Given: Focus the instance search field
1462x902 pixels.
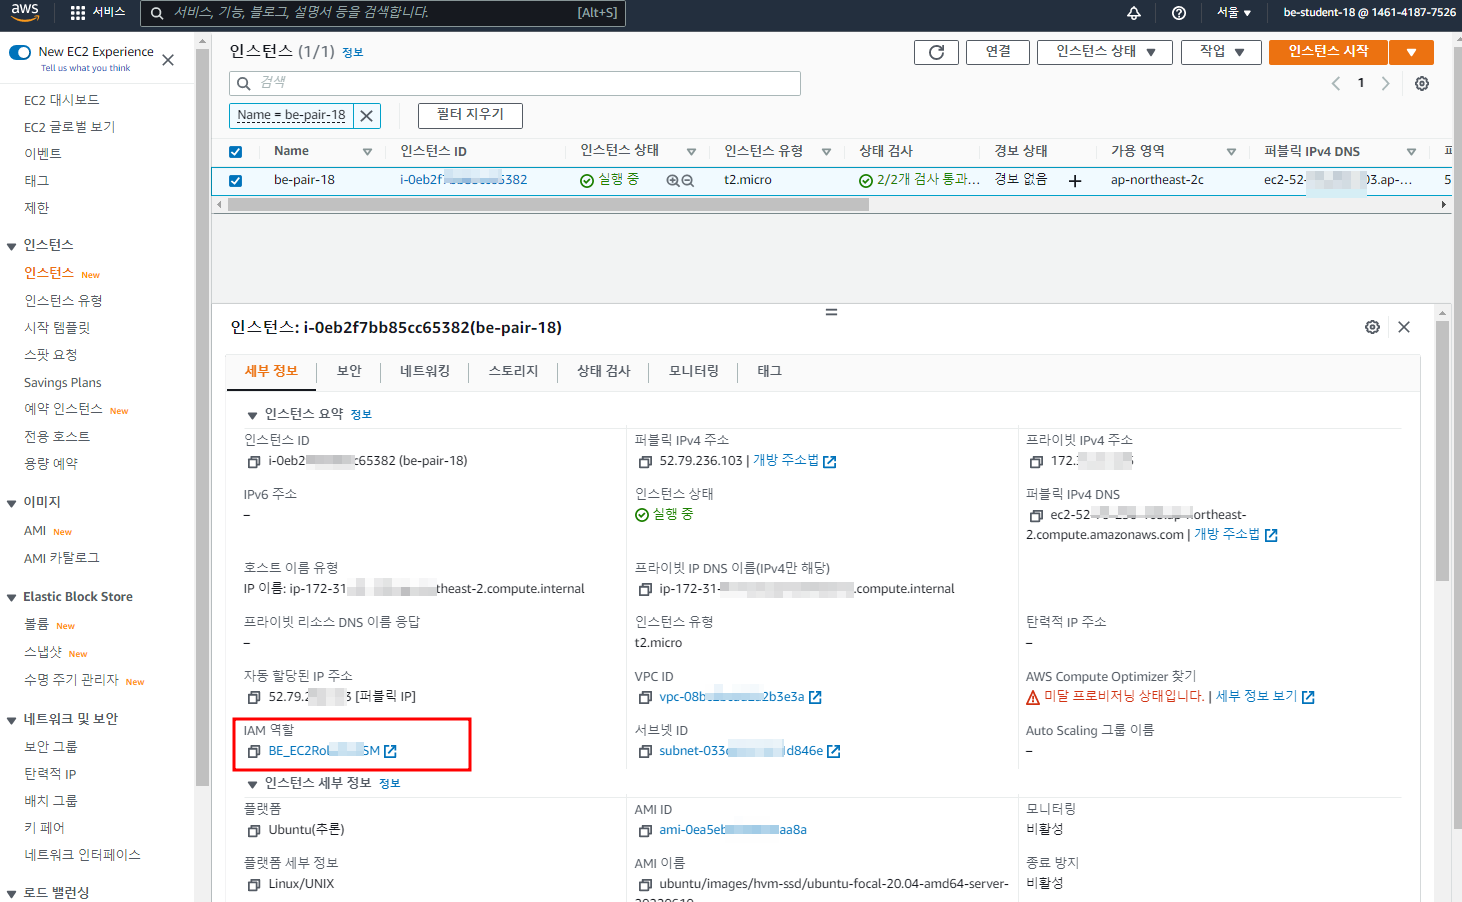Looking at the screenshot, I should [x=515, y=83].
